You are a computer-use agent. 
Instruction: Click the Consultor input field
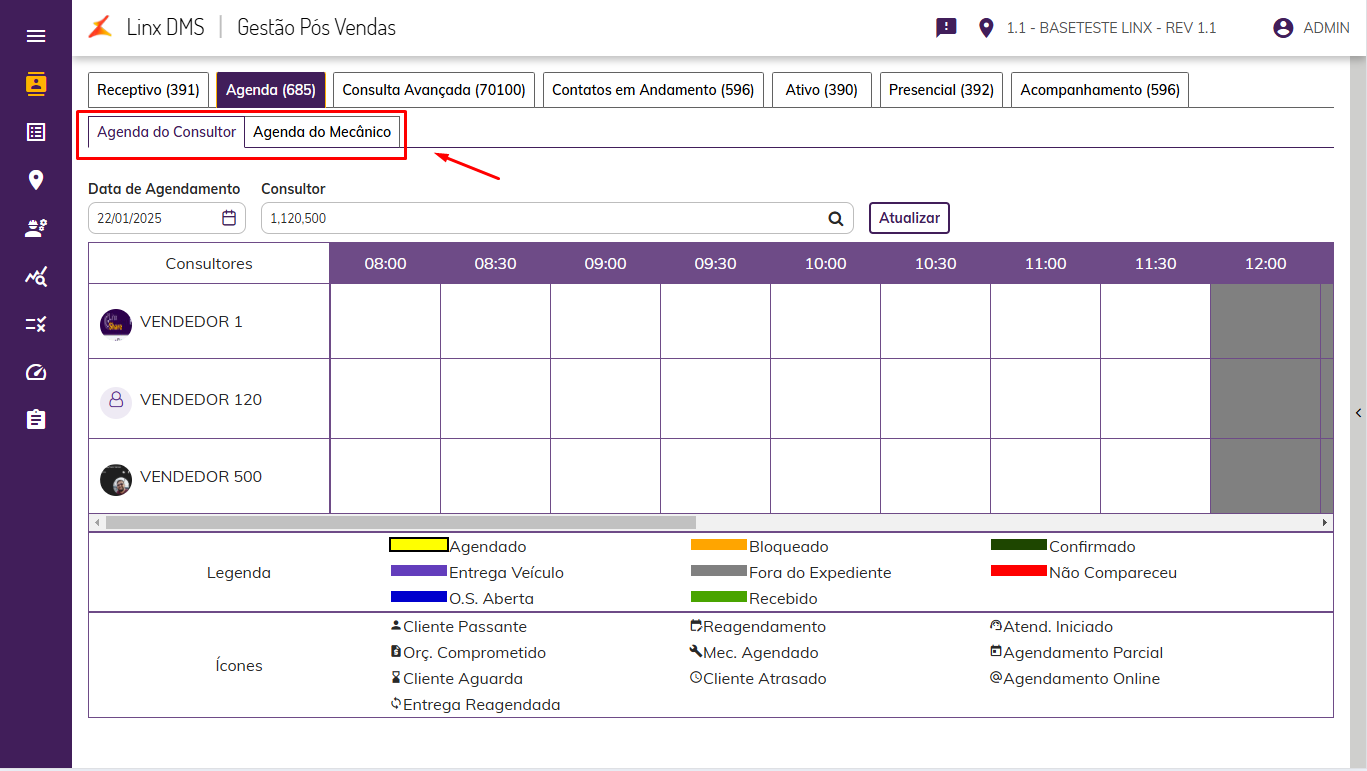(557, 218)
